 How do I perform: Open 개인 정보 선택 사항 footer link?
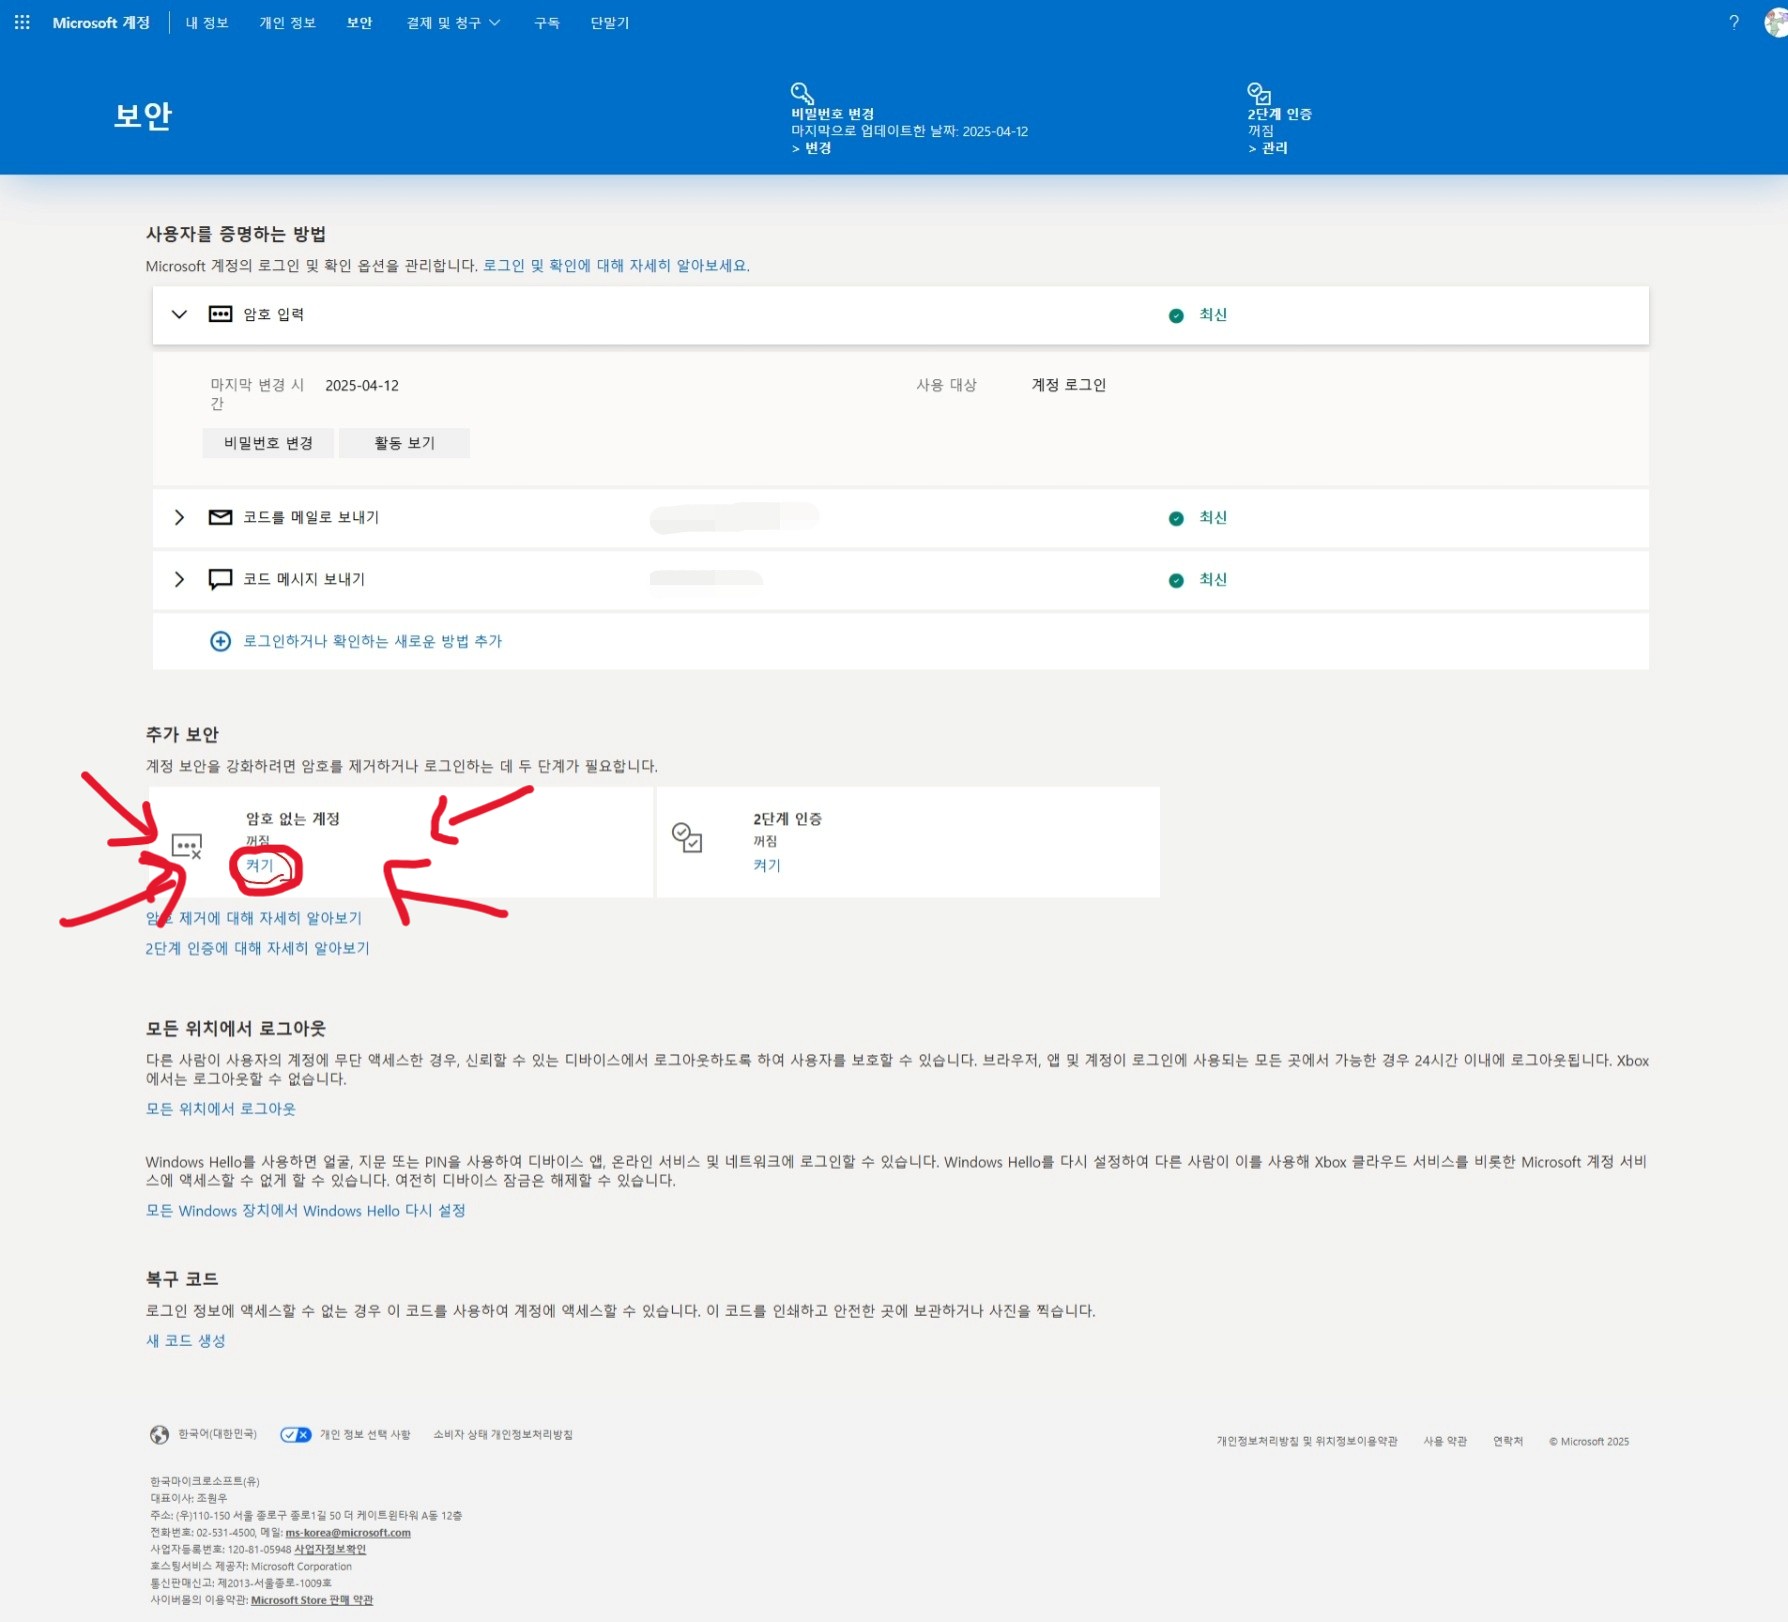365,1434
